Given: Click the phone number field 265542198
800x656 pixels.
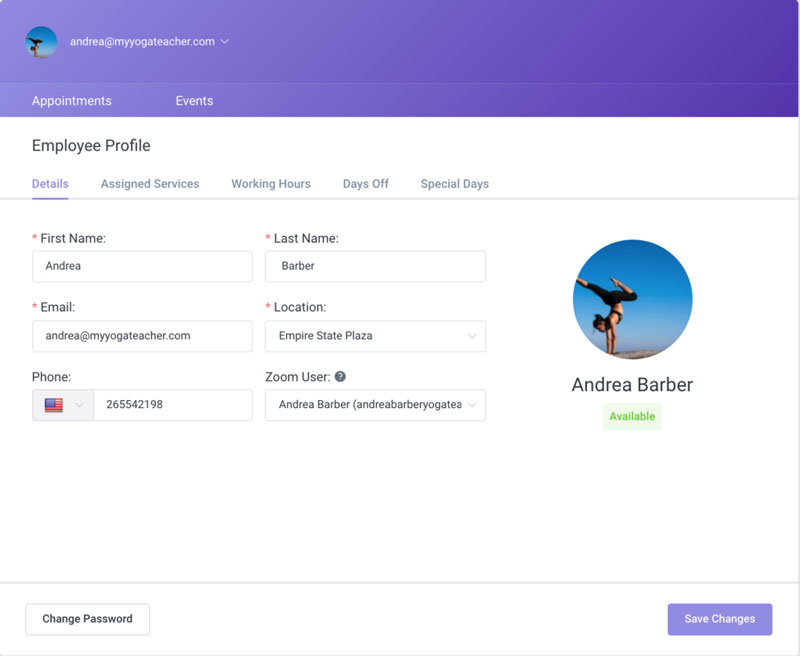Looking at the screenshot, I should coord(173,405).
